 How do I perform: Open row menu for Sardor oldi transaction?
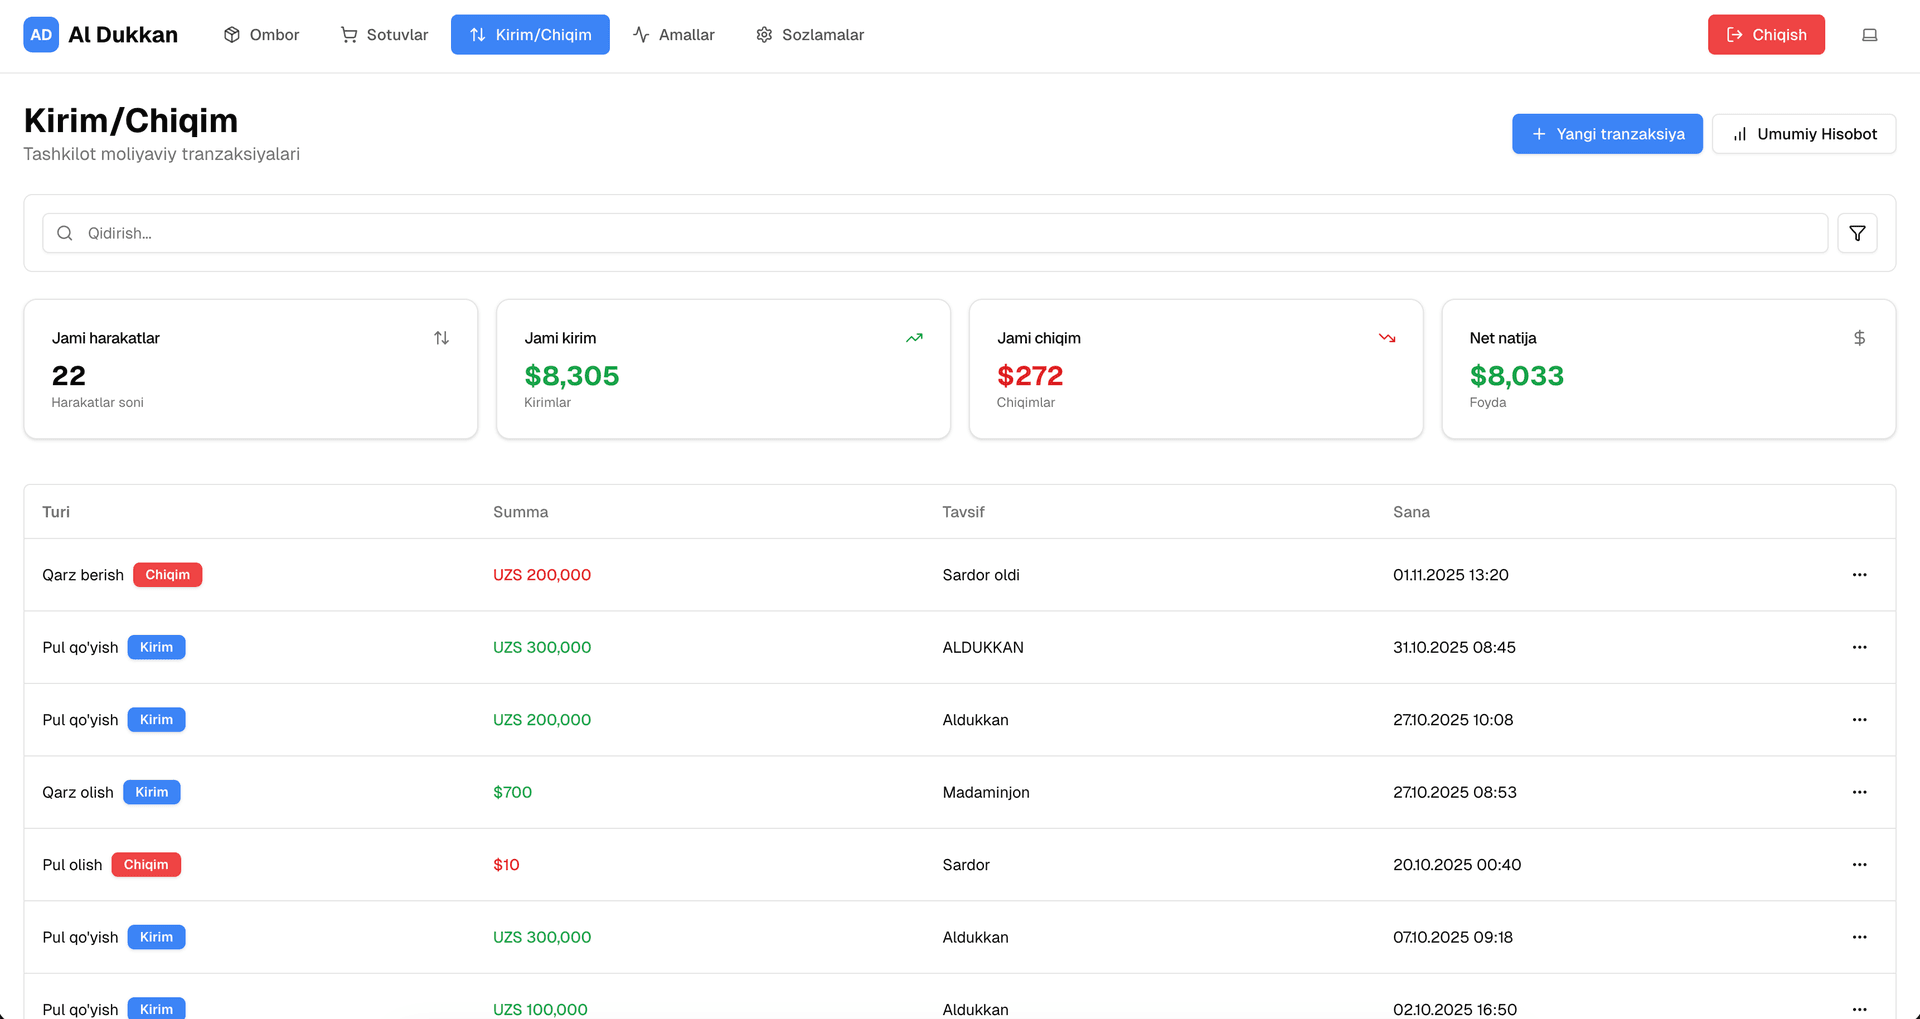[x=1859, y=575]
